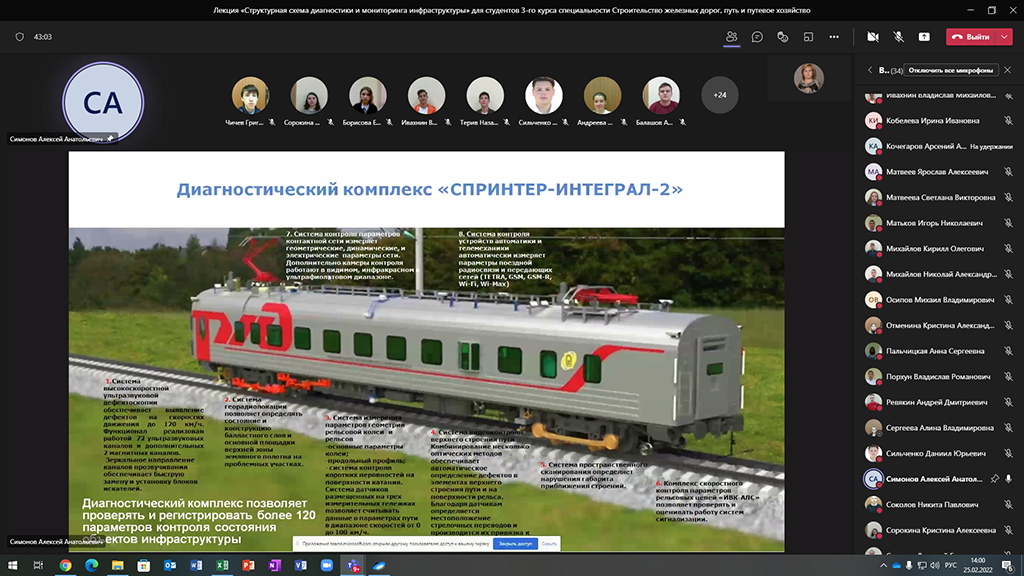The height and width of the screenshot is (576, 1024).
Task: Select Ревякин Андрей Дмитриевич in list
Action: [938, 402]
